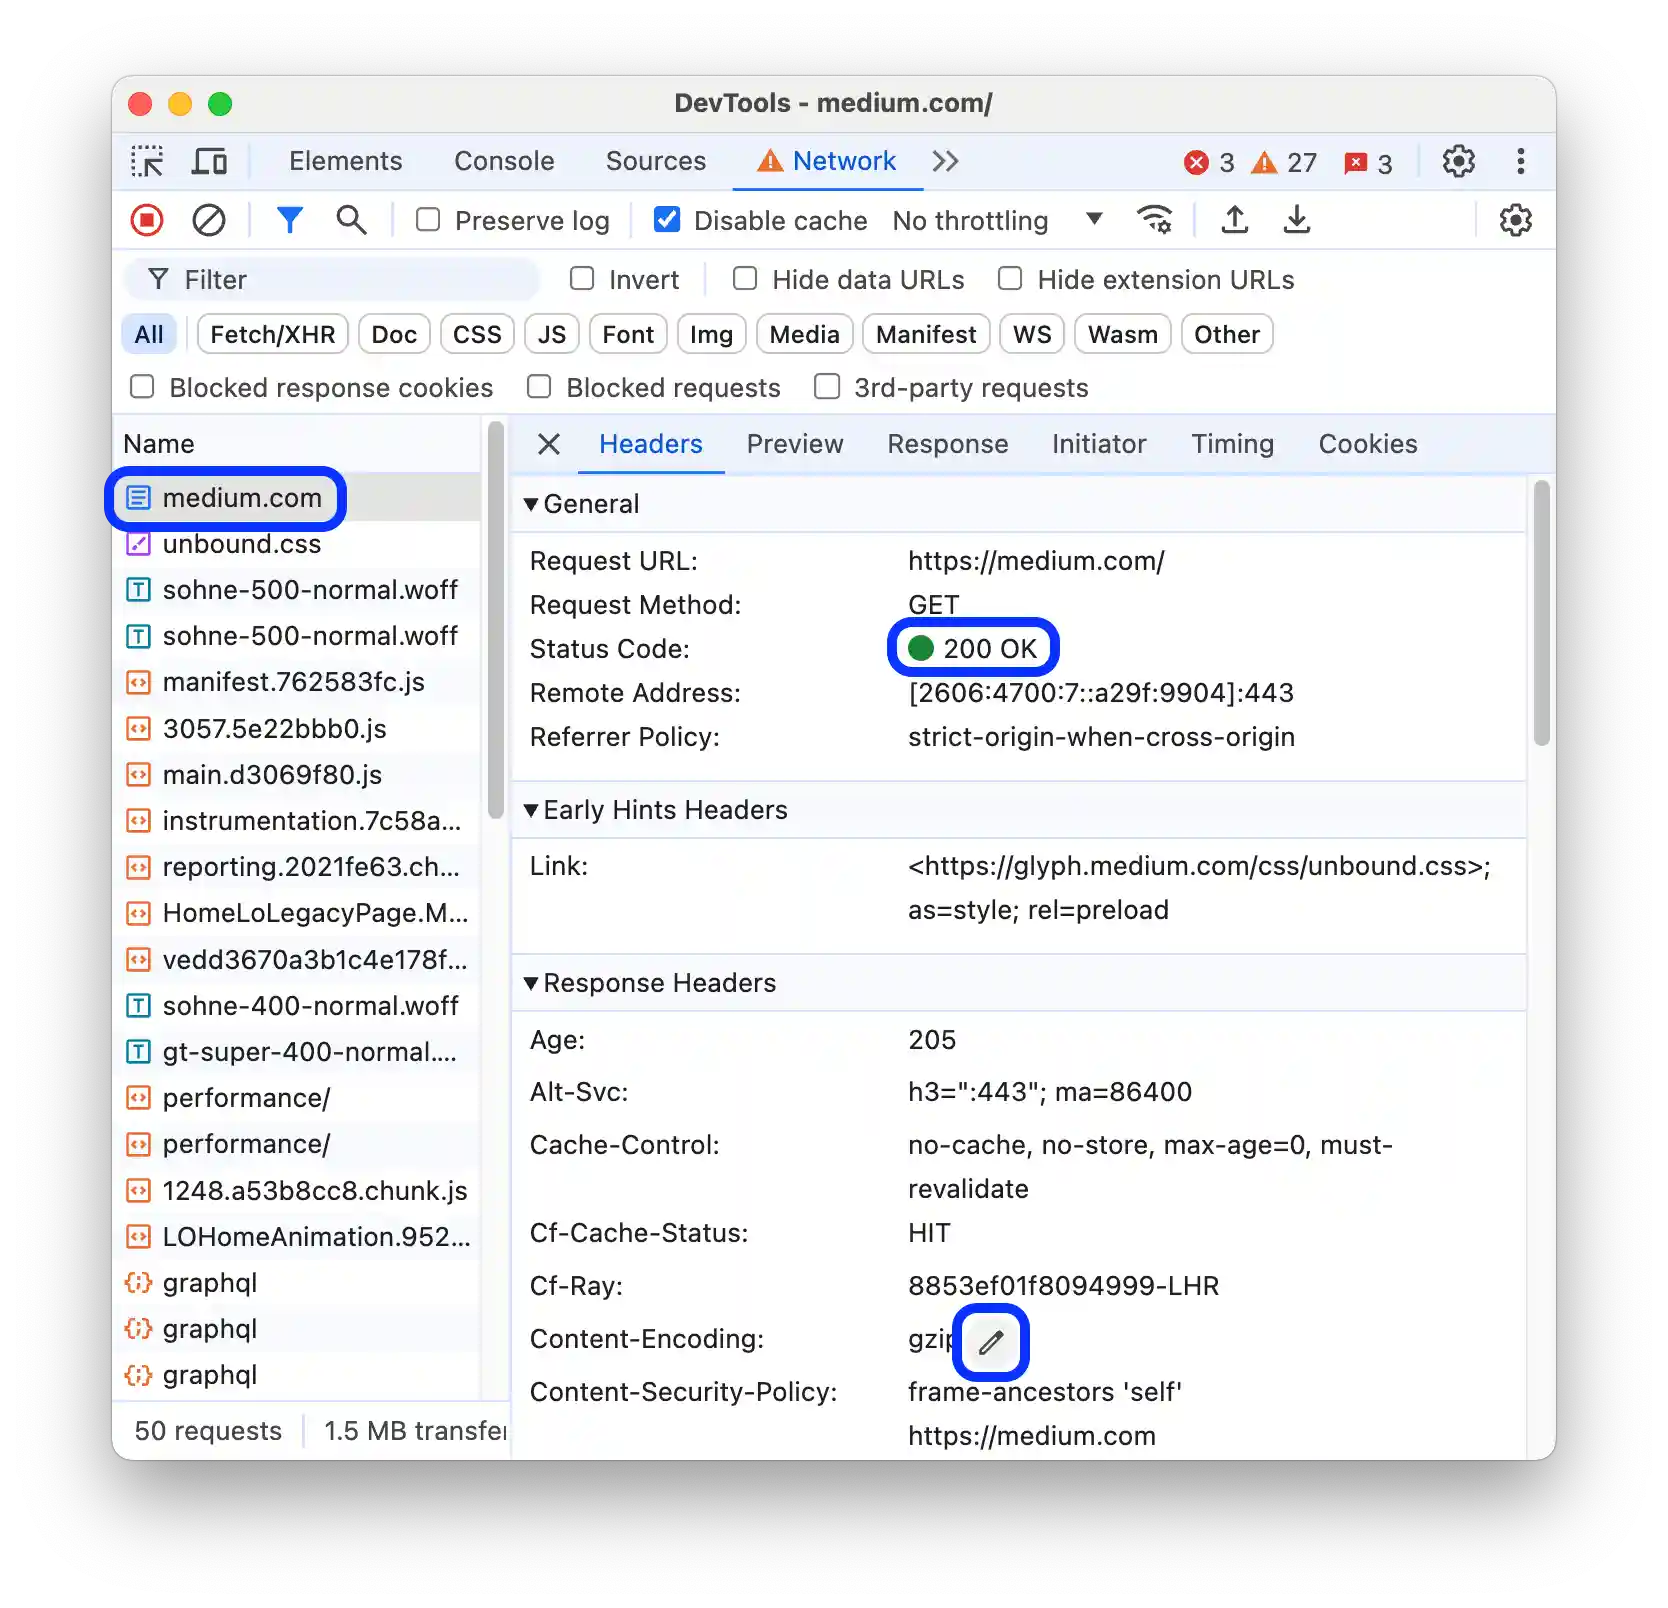Viewport: 1668px width, 1608px height.
Task: Switch to the Preview tab
Action: point(794,444)
